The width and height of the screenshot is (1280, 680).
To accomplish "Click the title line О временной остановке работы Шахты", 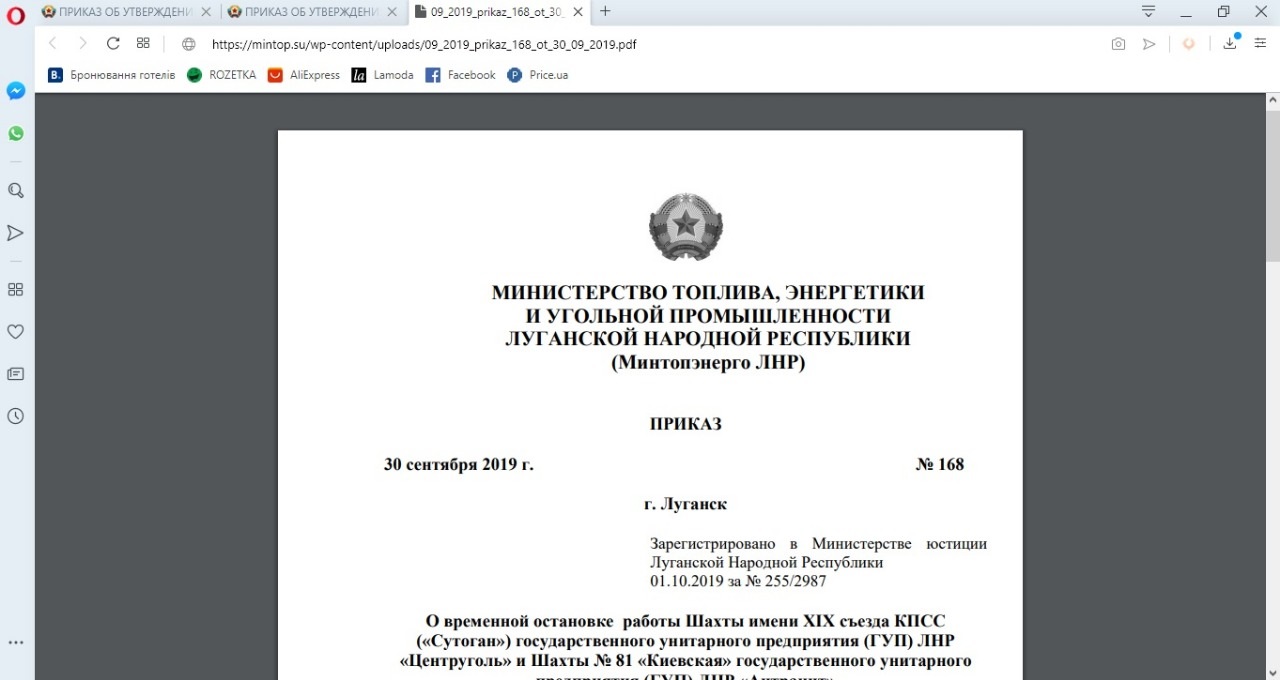I will 685,621.
